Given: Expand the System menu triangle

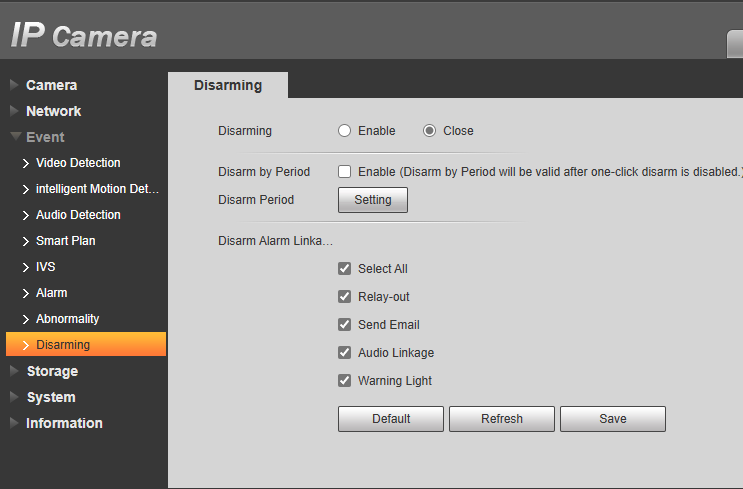Looking at the screenshot, I should click(x=15, y=397).
